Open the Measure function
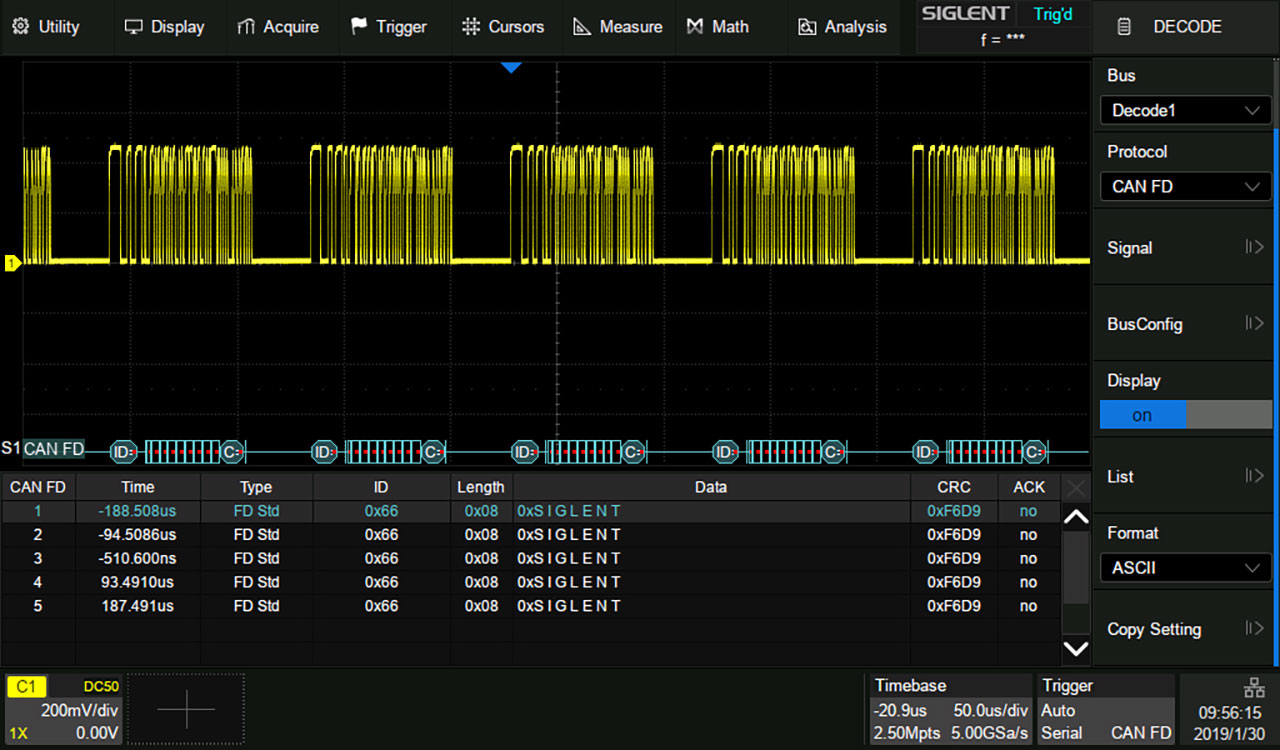 (618, 27)
